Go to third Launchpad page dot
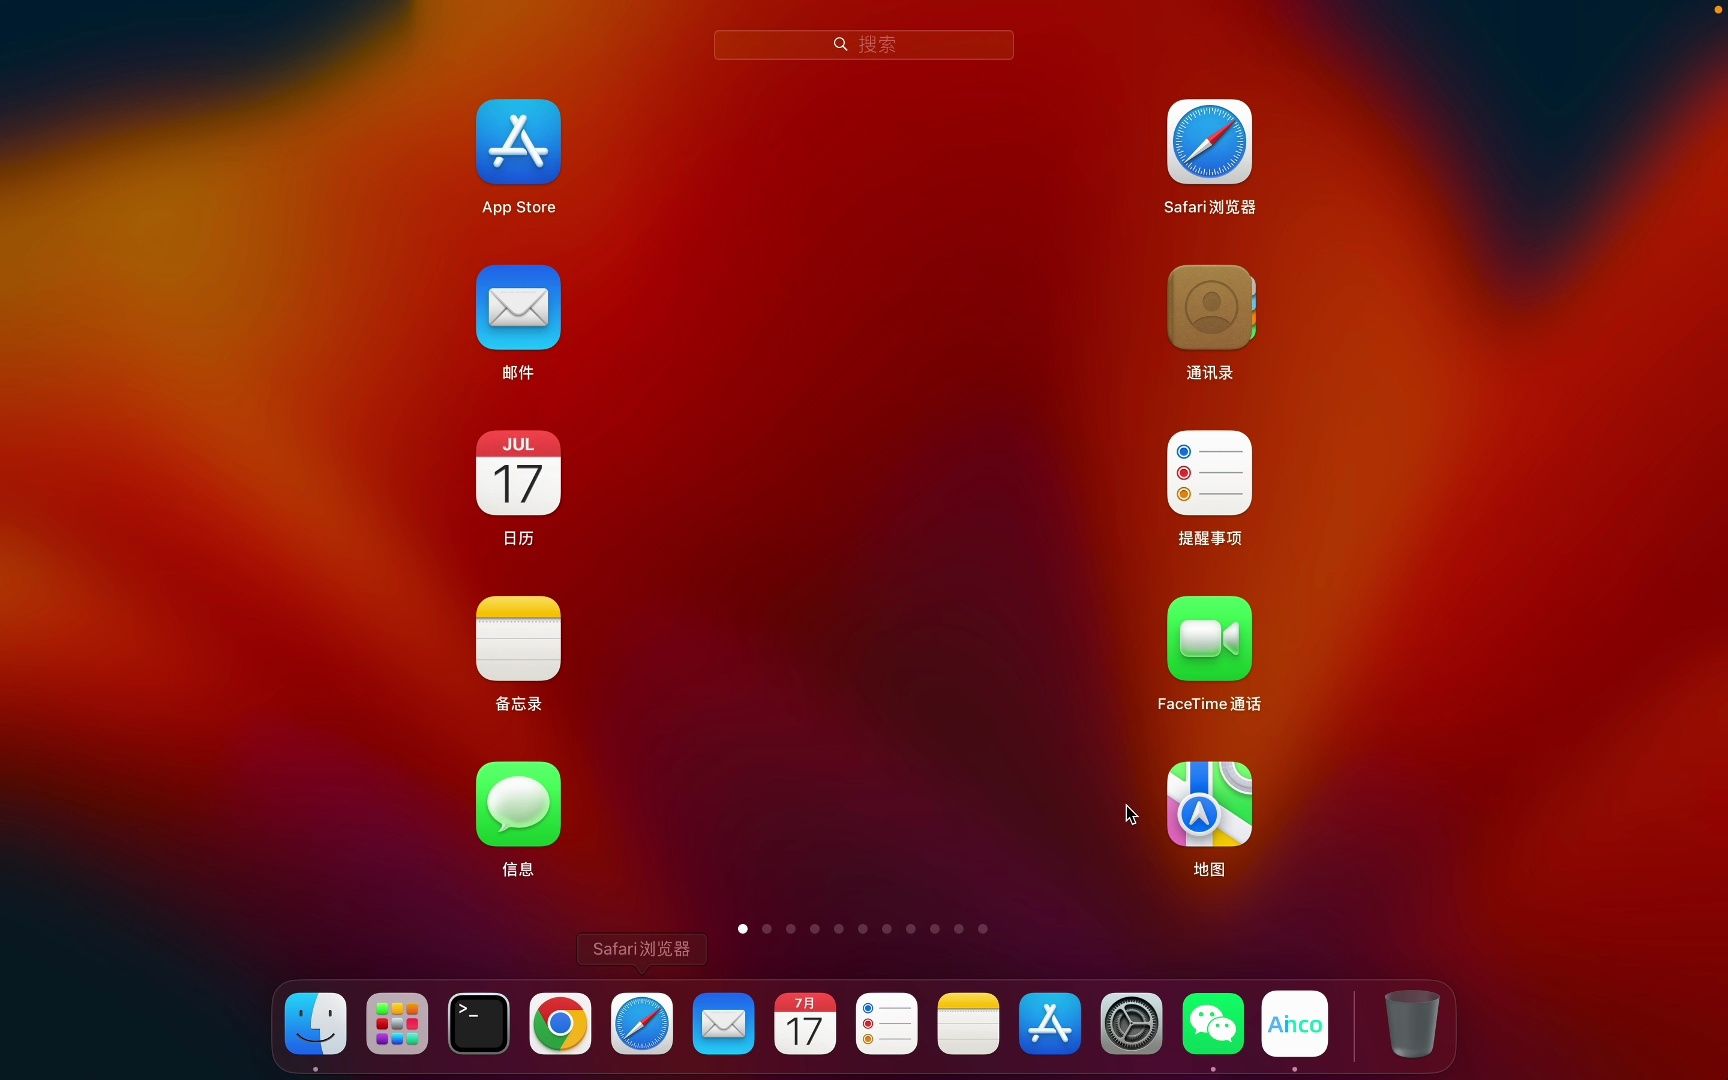Image resolution: width=1728 pixels, height=1080 pixels. point(791,929)
